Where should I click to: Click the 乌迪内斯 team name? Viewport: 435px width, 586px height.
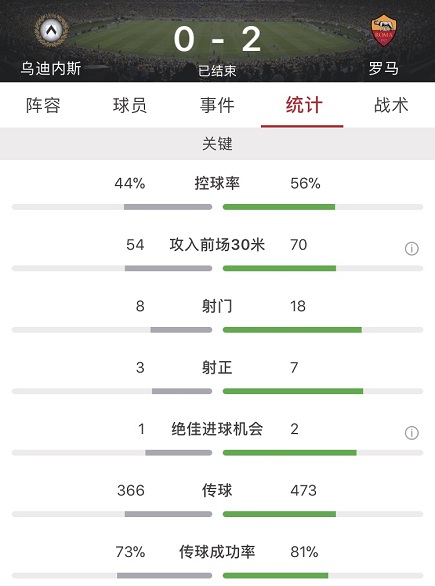pos(51,69)
